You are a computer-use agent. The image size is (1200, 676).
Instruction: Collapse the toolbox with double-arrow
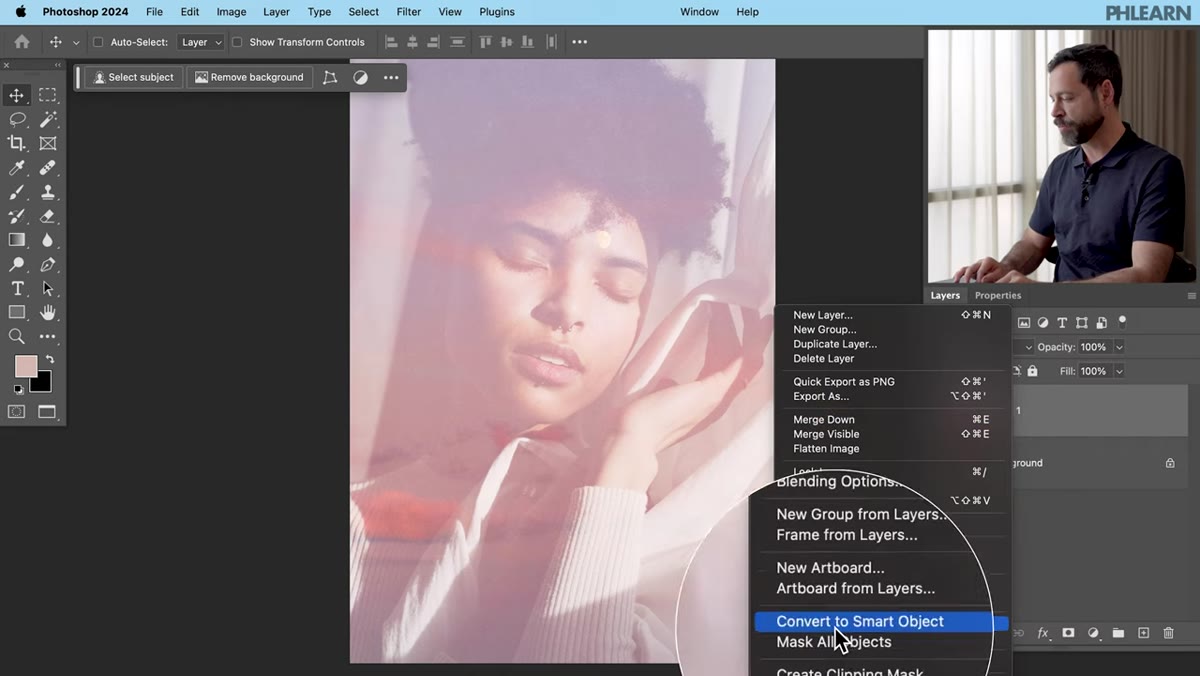coord(57,66)
